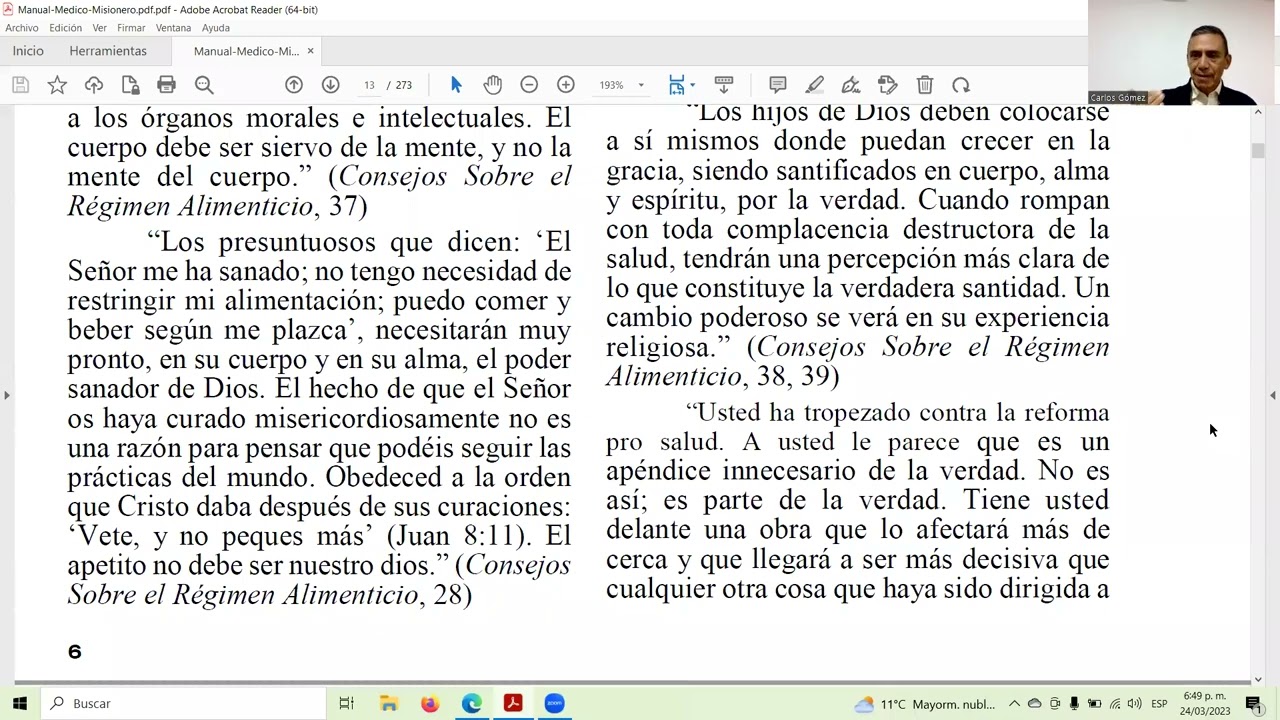Open File Explorer from the taskbar
This screenshot has width=1280, height=720.
click(389, 704)
